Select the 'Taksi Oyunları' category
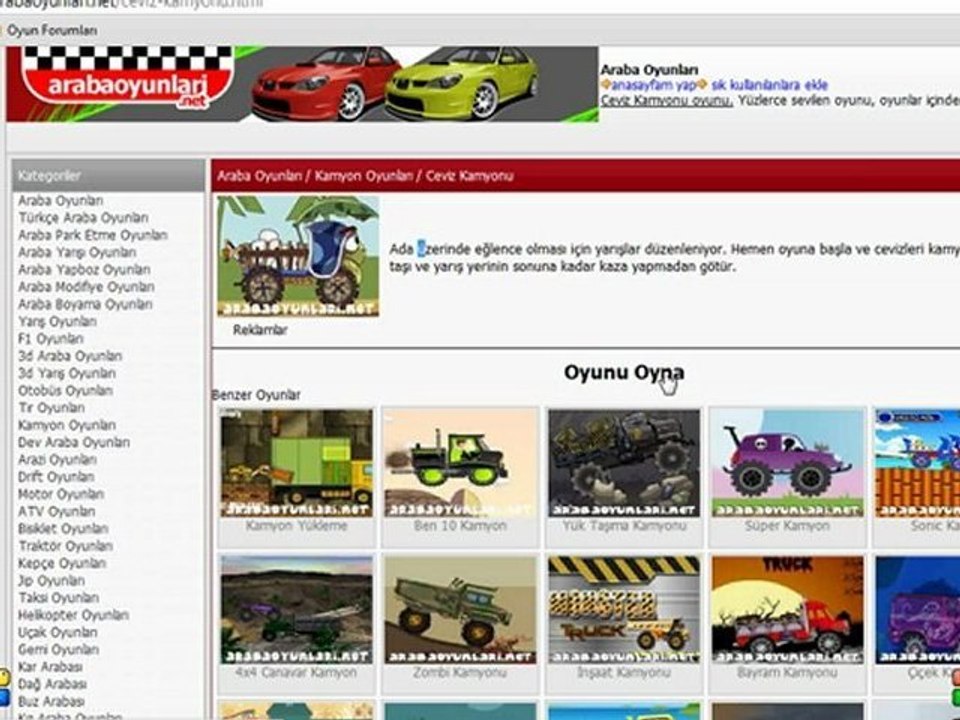Viewport: 960px width, 720px height. coord(58,597)
